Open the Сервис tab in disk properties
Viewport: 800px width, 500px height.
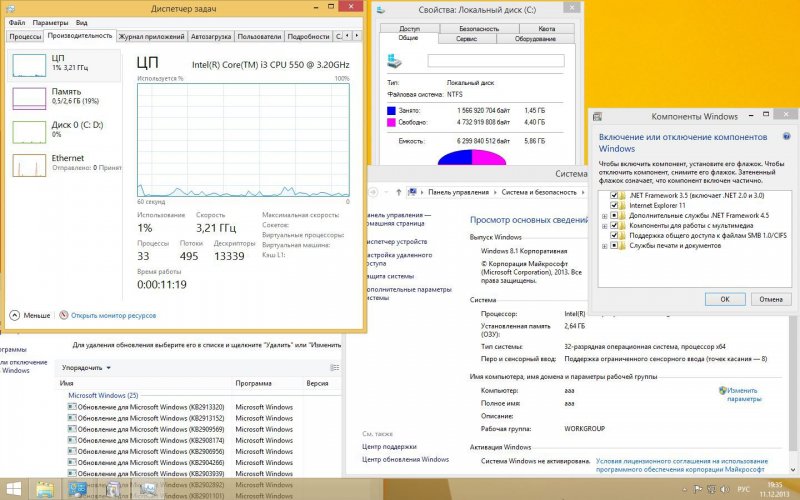466,39
